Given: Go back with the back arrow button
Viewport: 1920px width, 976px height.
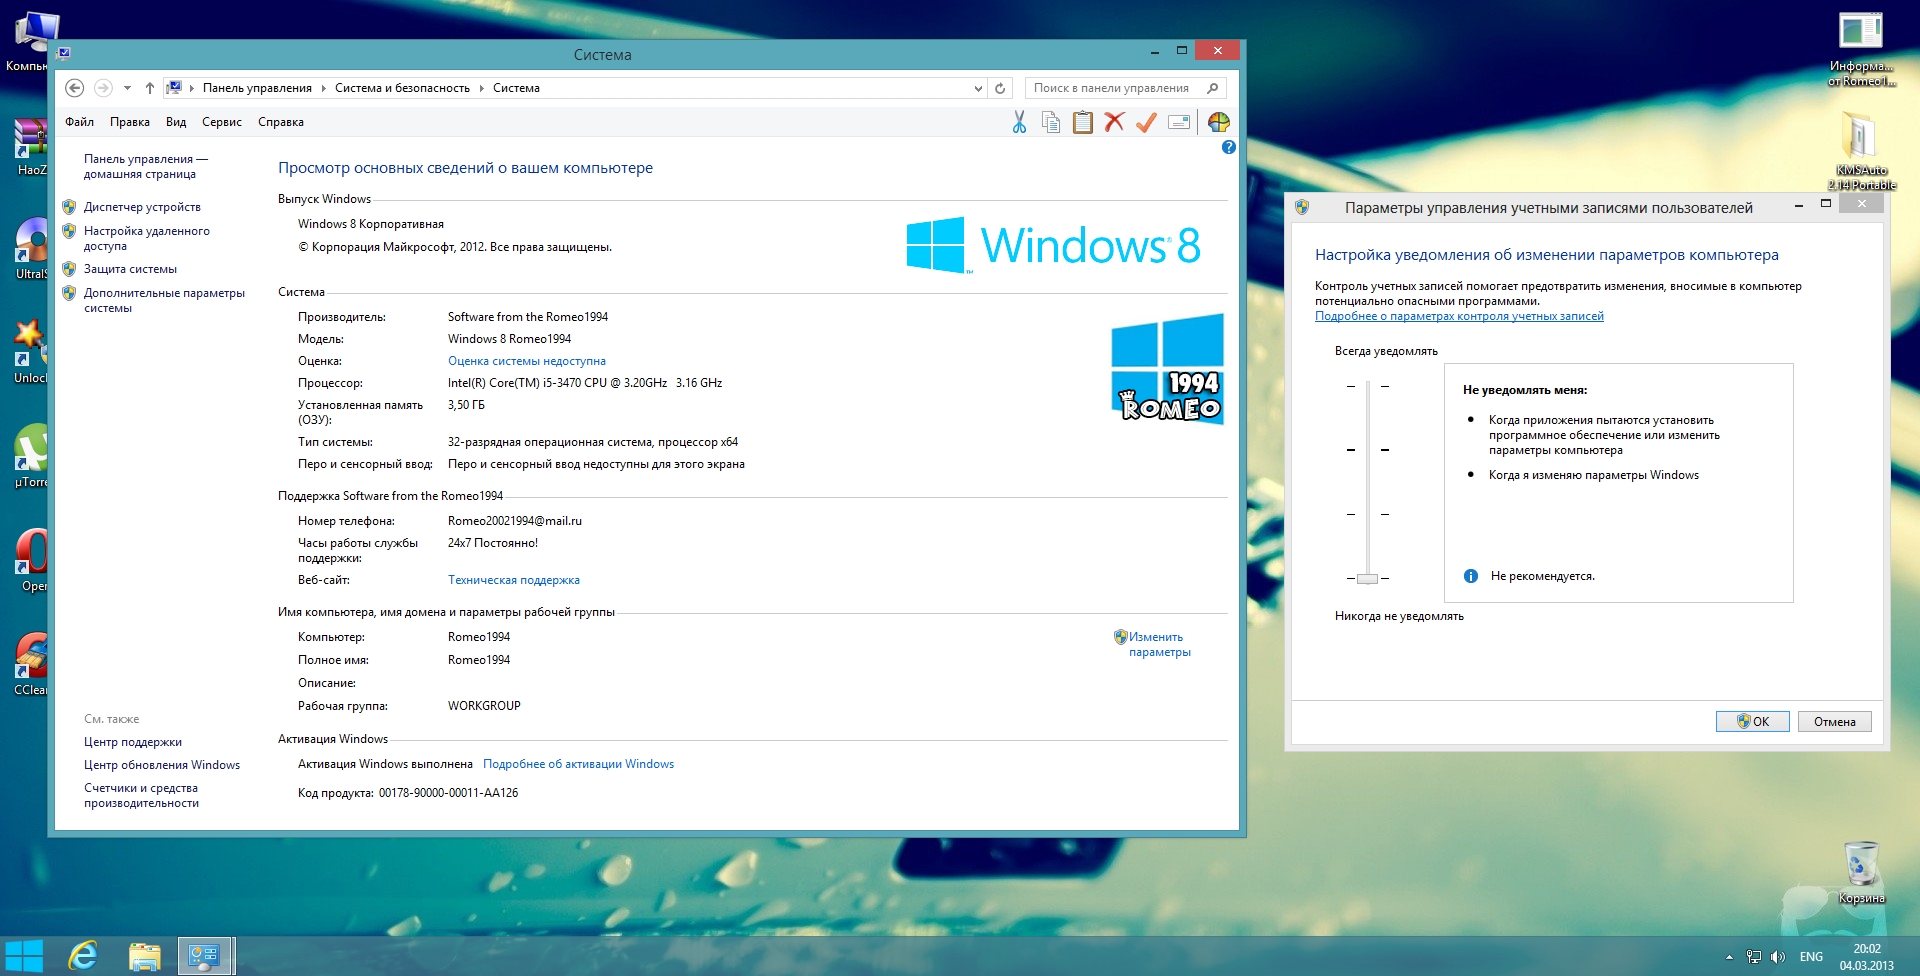Looking at the screenshot, I should click(74, 88).
